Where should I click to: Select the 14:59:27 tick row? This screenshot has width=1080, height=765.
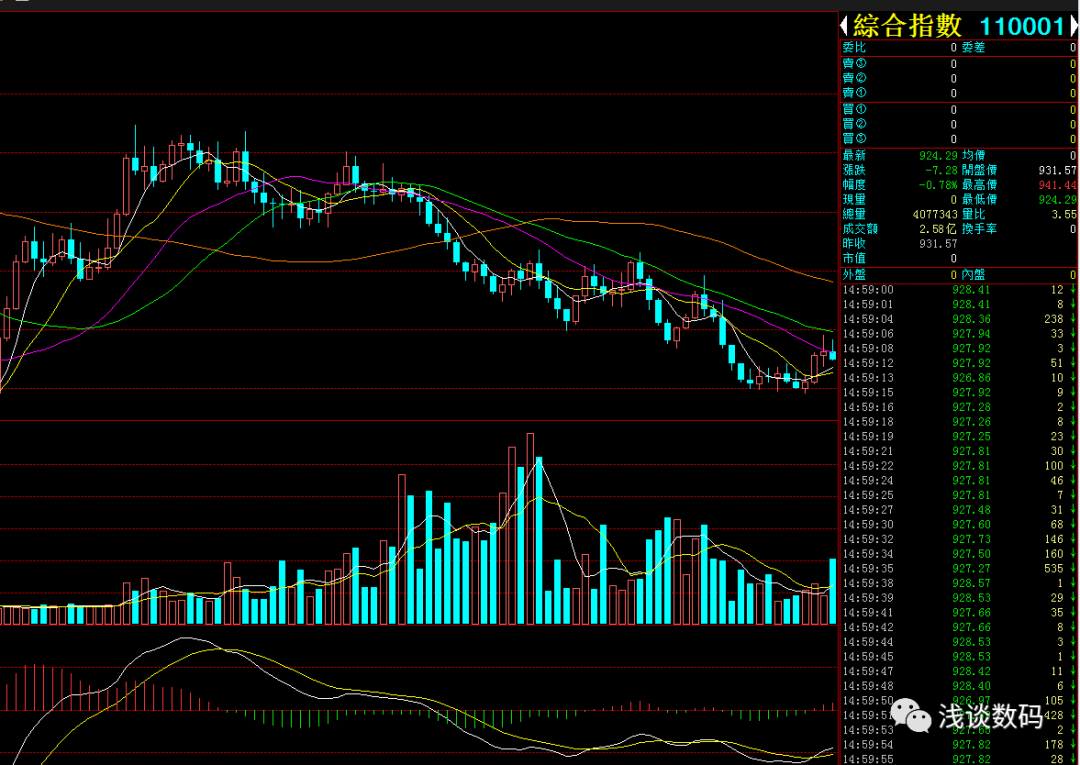[x=959, y=510]
